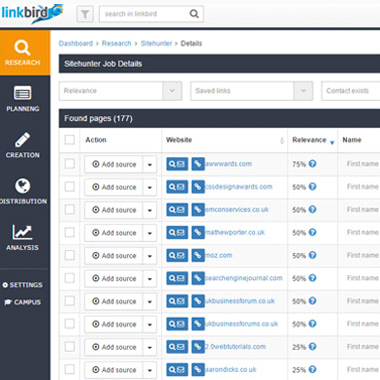Screen dimensions: 380x380
Task: Click search/mail icon for ukbusinessforums.co.uk row
Action: (177, 324)
